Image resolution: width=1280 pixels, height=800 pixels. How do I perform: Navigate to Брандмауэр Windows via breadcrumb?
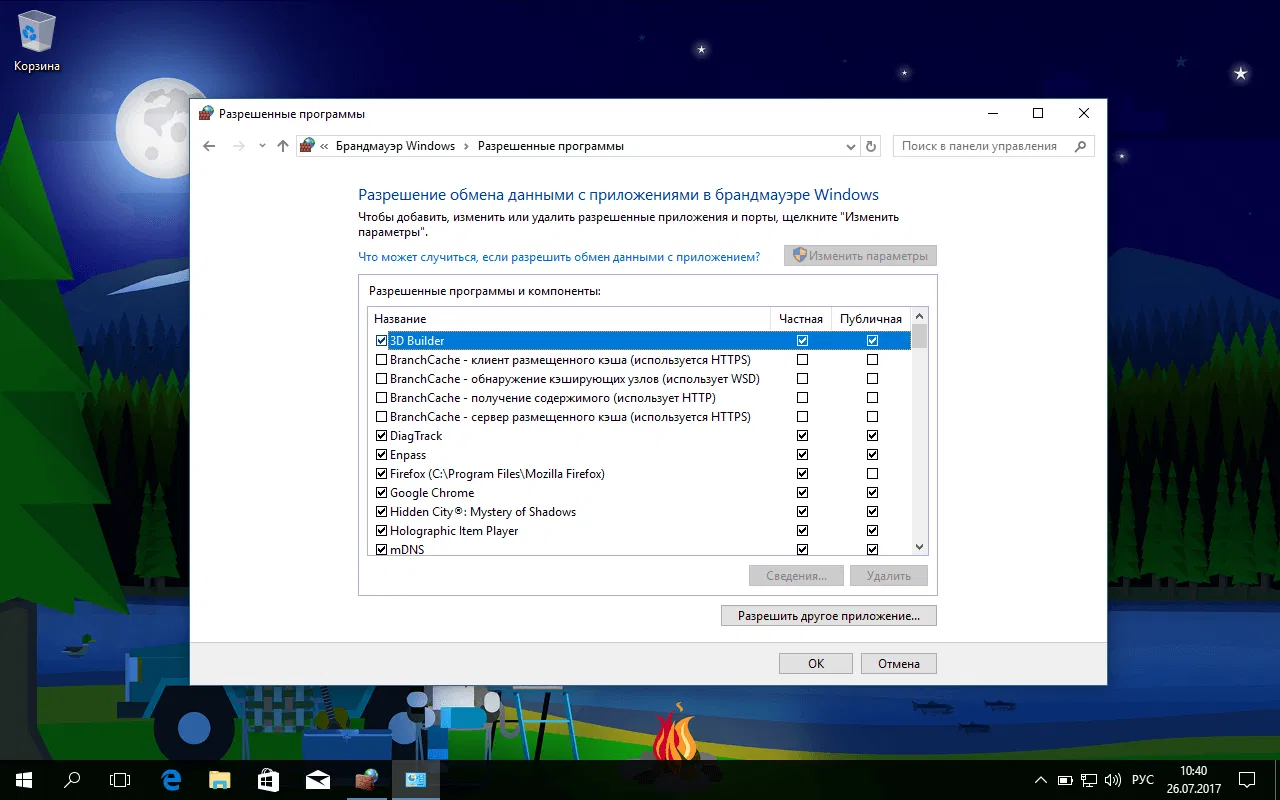pyautogui.click(x=395, y=145)
